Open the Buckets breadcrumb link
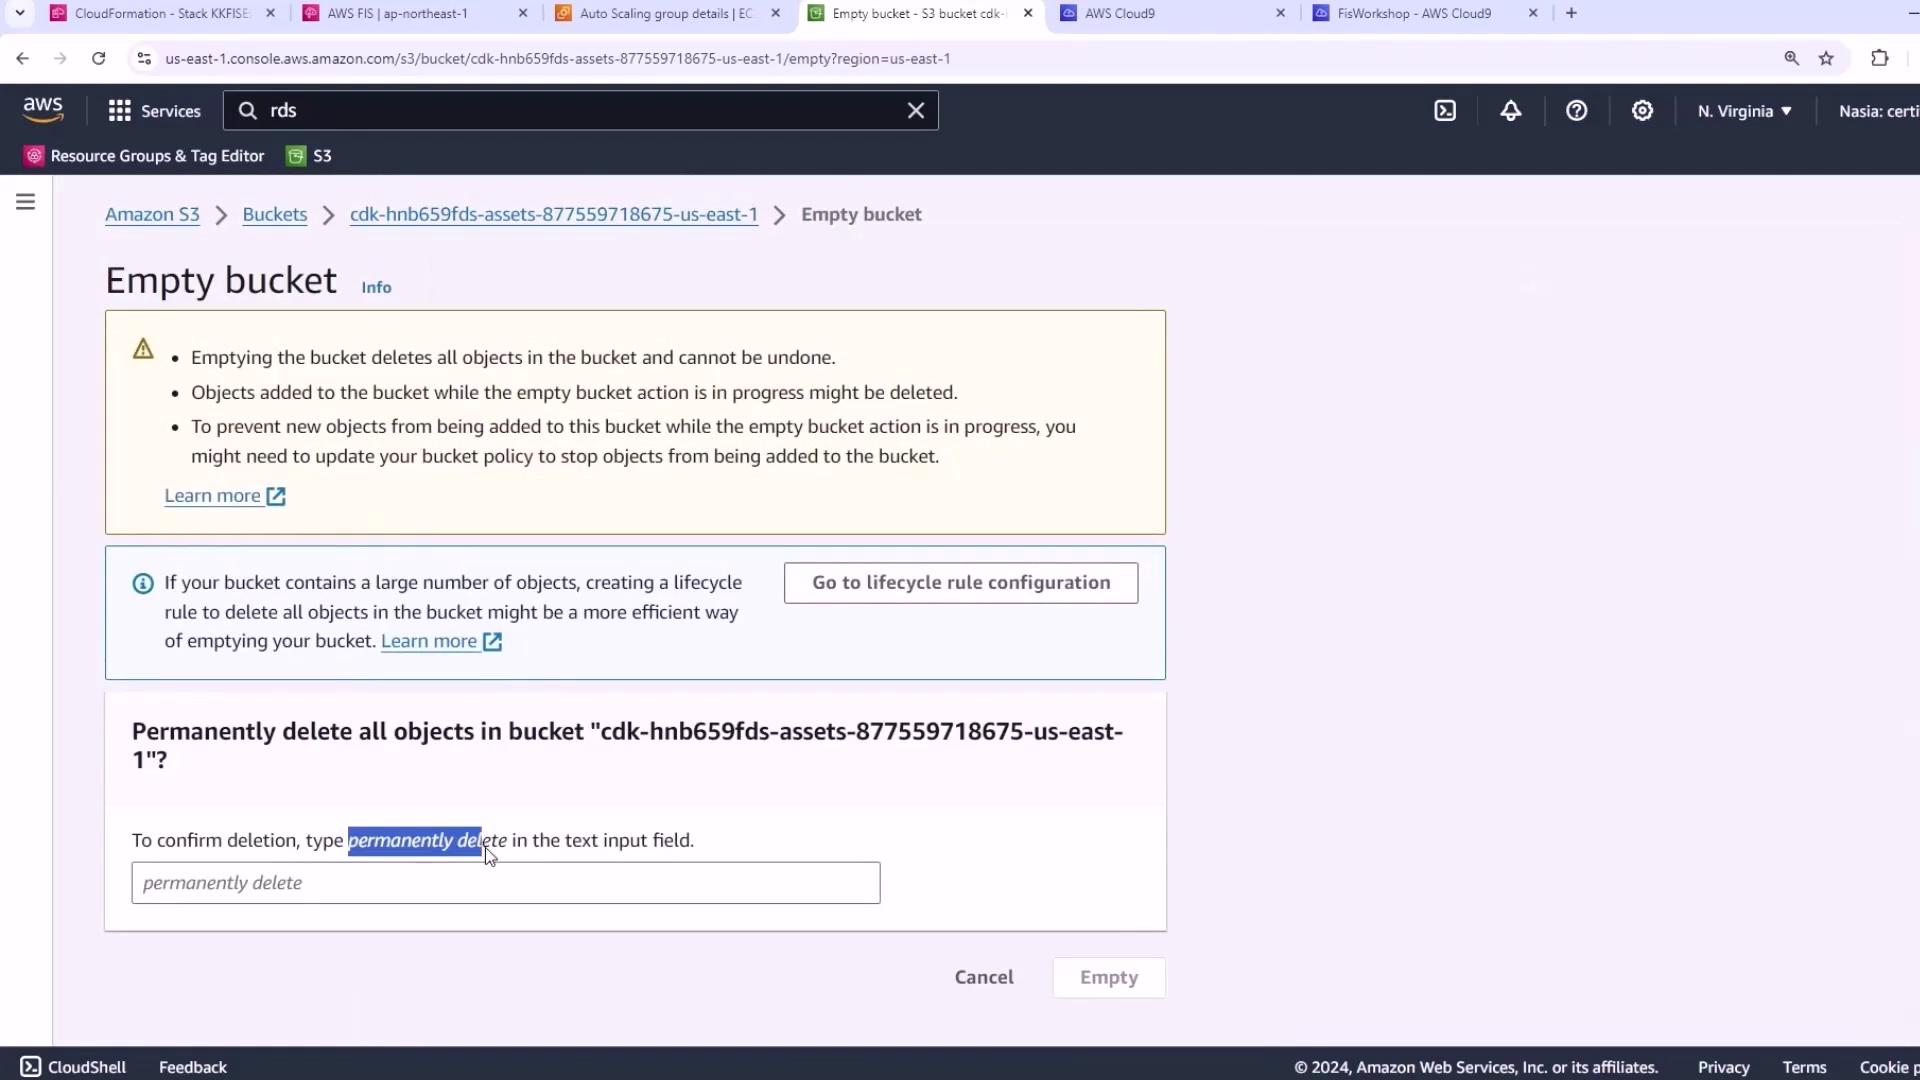 [x=274, y=215]
